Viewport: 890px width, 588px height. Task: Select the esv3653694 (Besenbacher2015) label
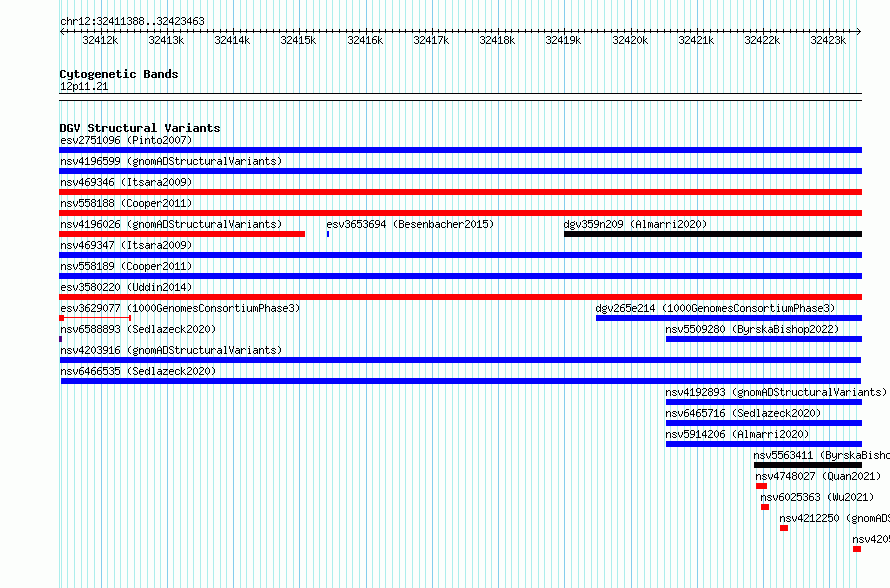point(410,224)
